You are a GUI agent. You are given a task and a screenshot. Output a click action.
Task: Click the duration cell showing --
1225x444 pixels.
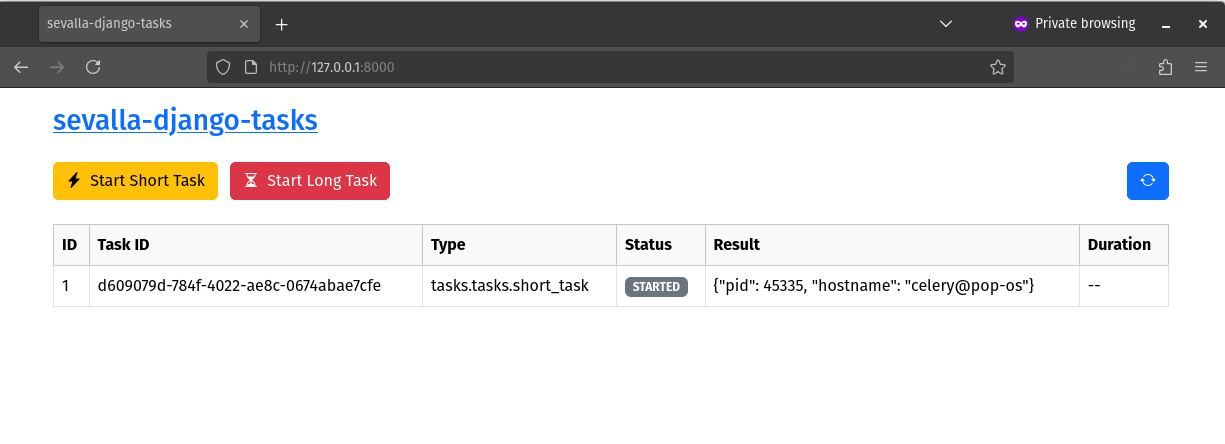[1124, 286]
